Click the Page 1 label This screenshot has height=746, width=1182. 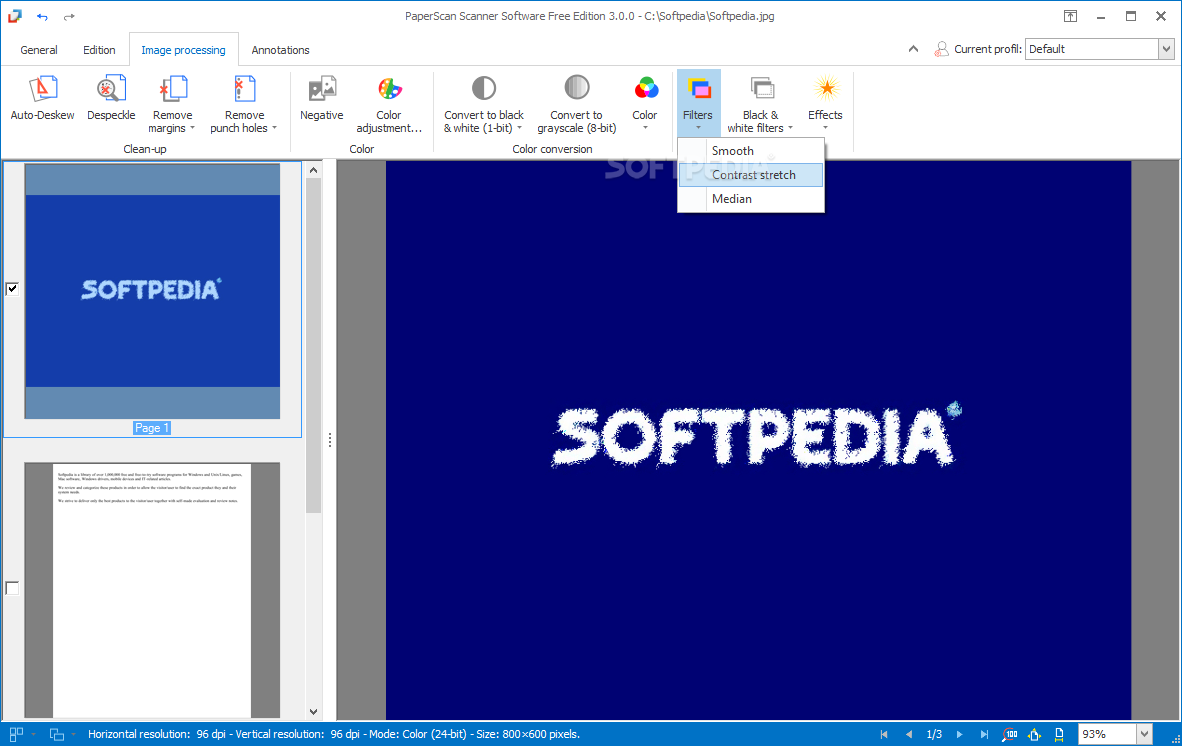pos(152,428)
